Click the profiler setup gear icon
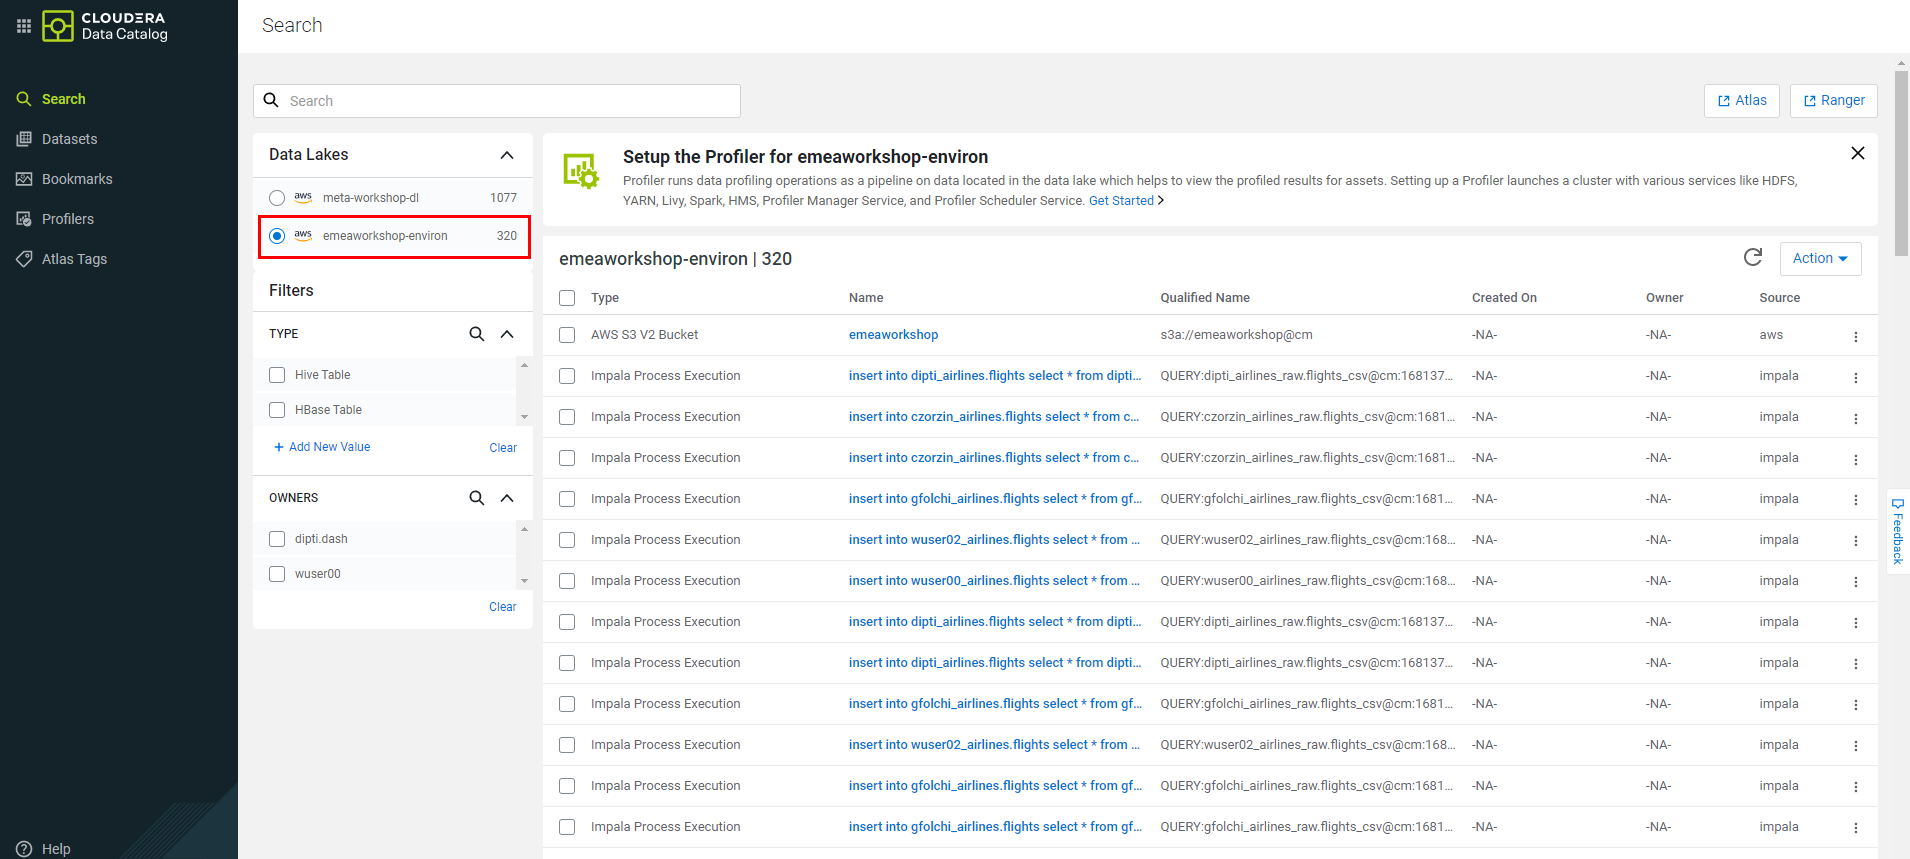The image size is (1910, 859). coord(581,171)
